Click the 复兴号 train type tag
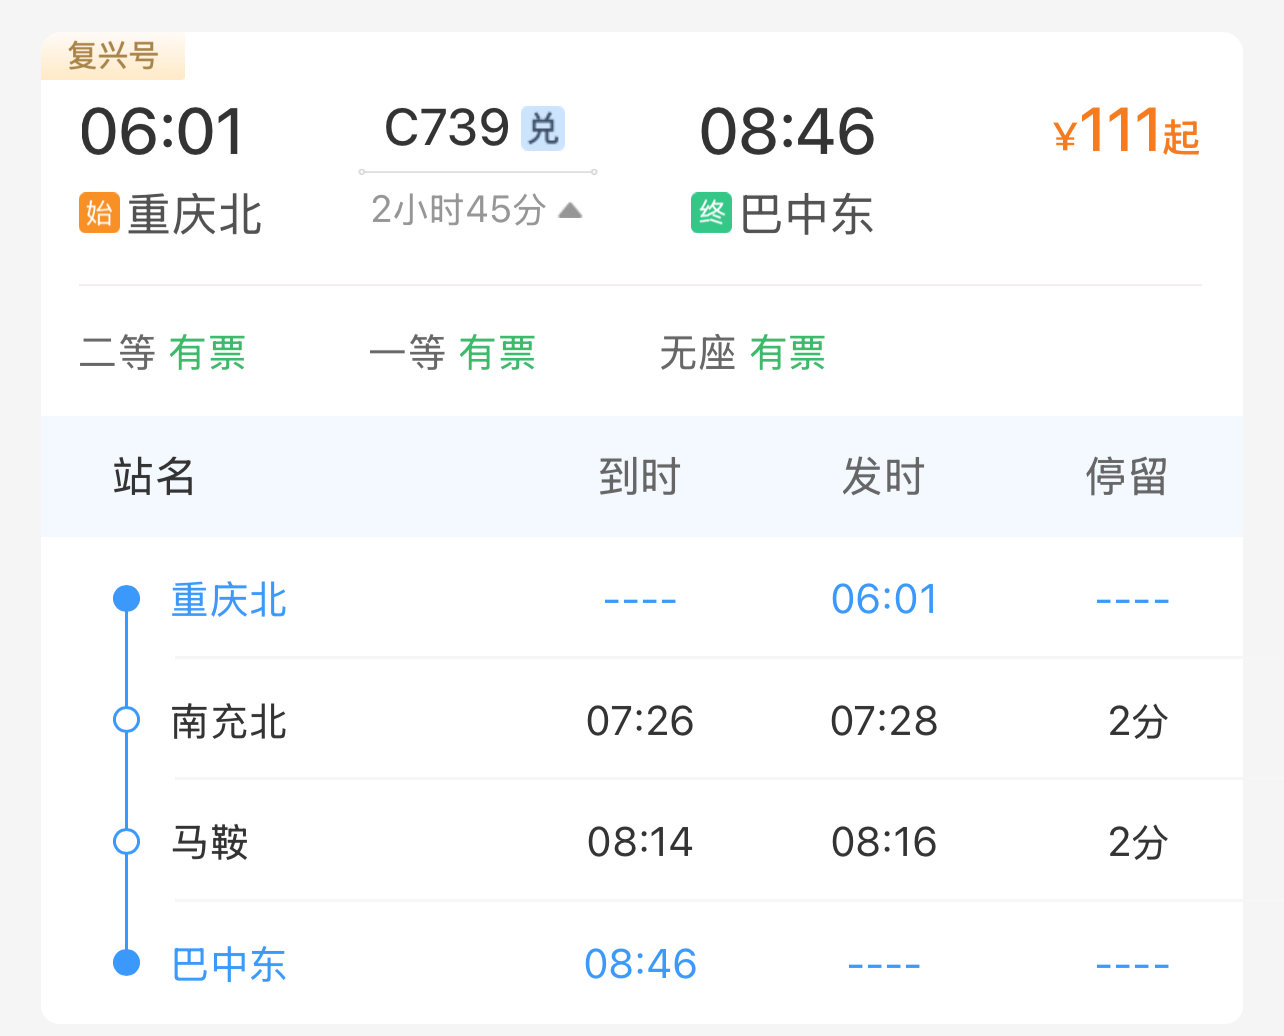The image size is (1284, 1036). click(x=113, y=56)
